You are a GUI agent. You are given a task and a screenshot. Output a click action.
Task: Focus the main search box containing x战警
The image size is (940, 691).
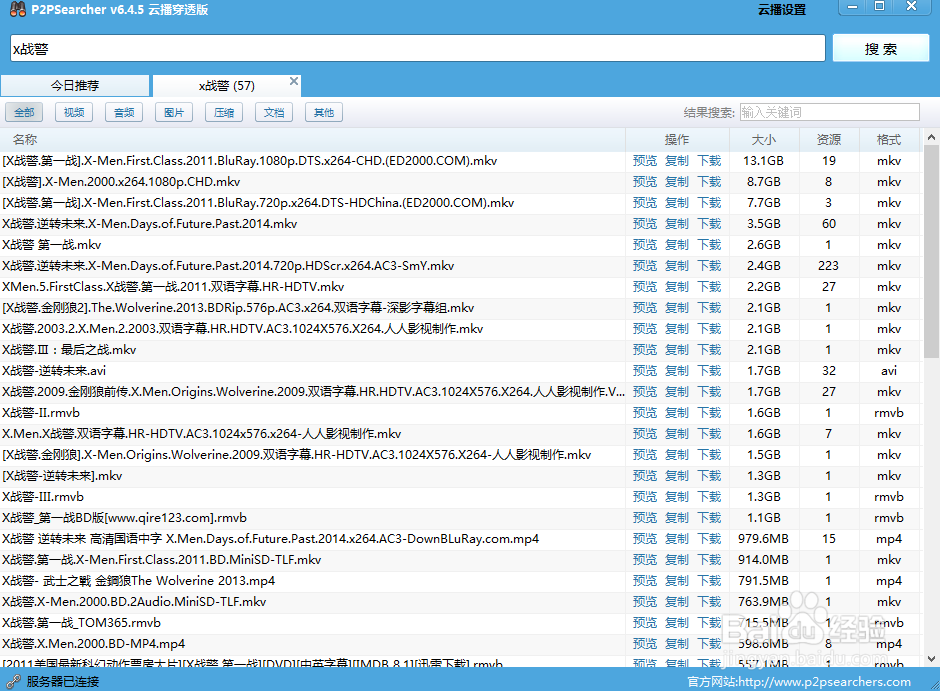(417, 48)
